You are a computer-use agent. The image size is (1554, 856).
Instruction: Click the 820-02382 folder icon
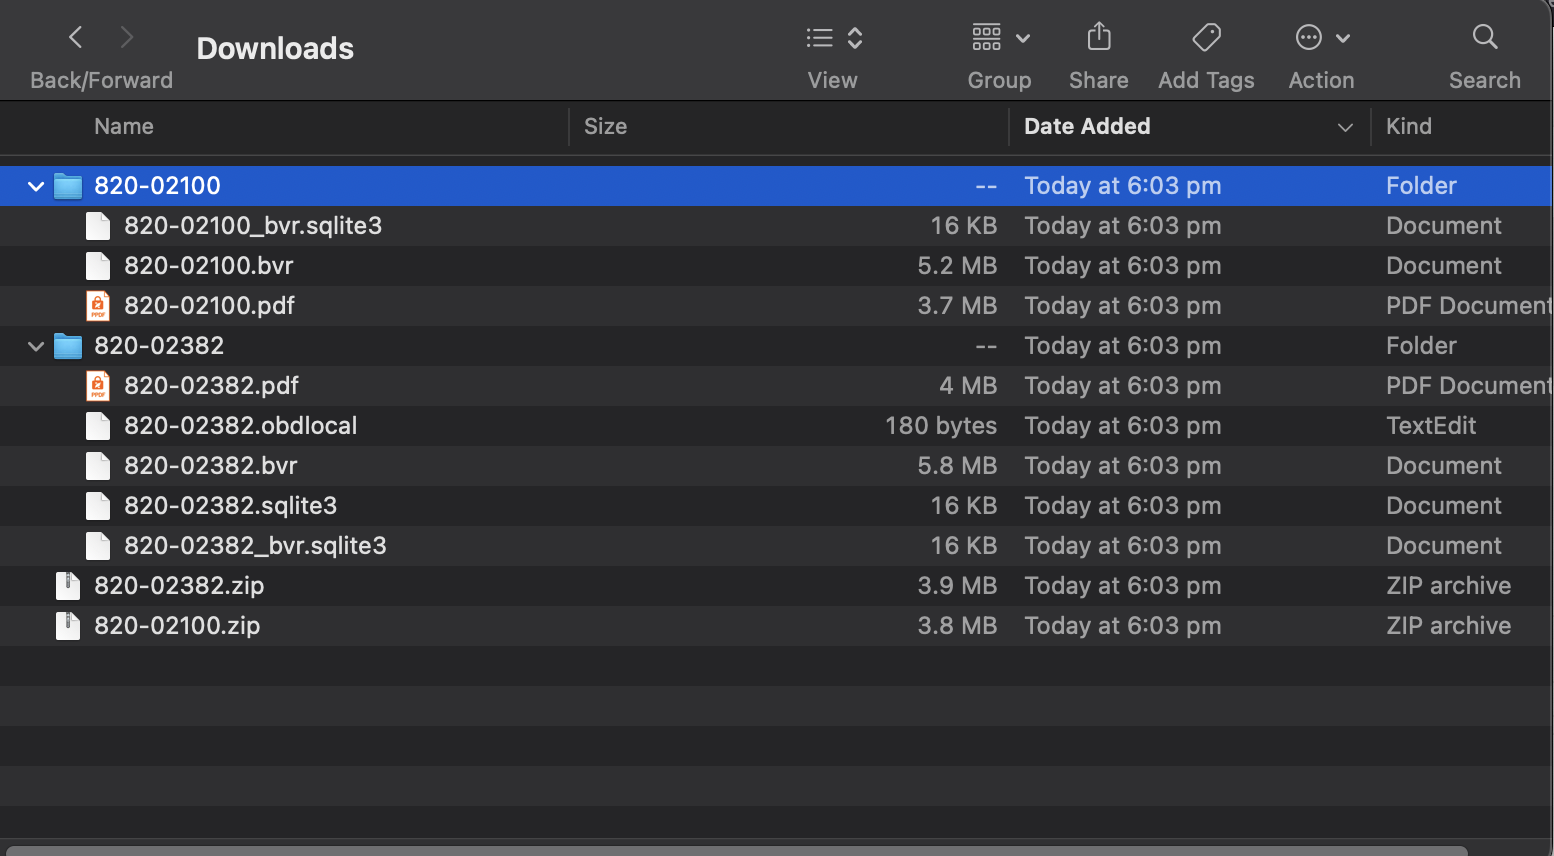(x=68, y=346)
